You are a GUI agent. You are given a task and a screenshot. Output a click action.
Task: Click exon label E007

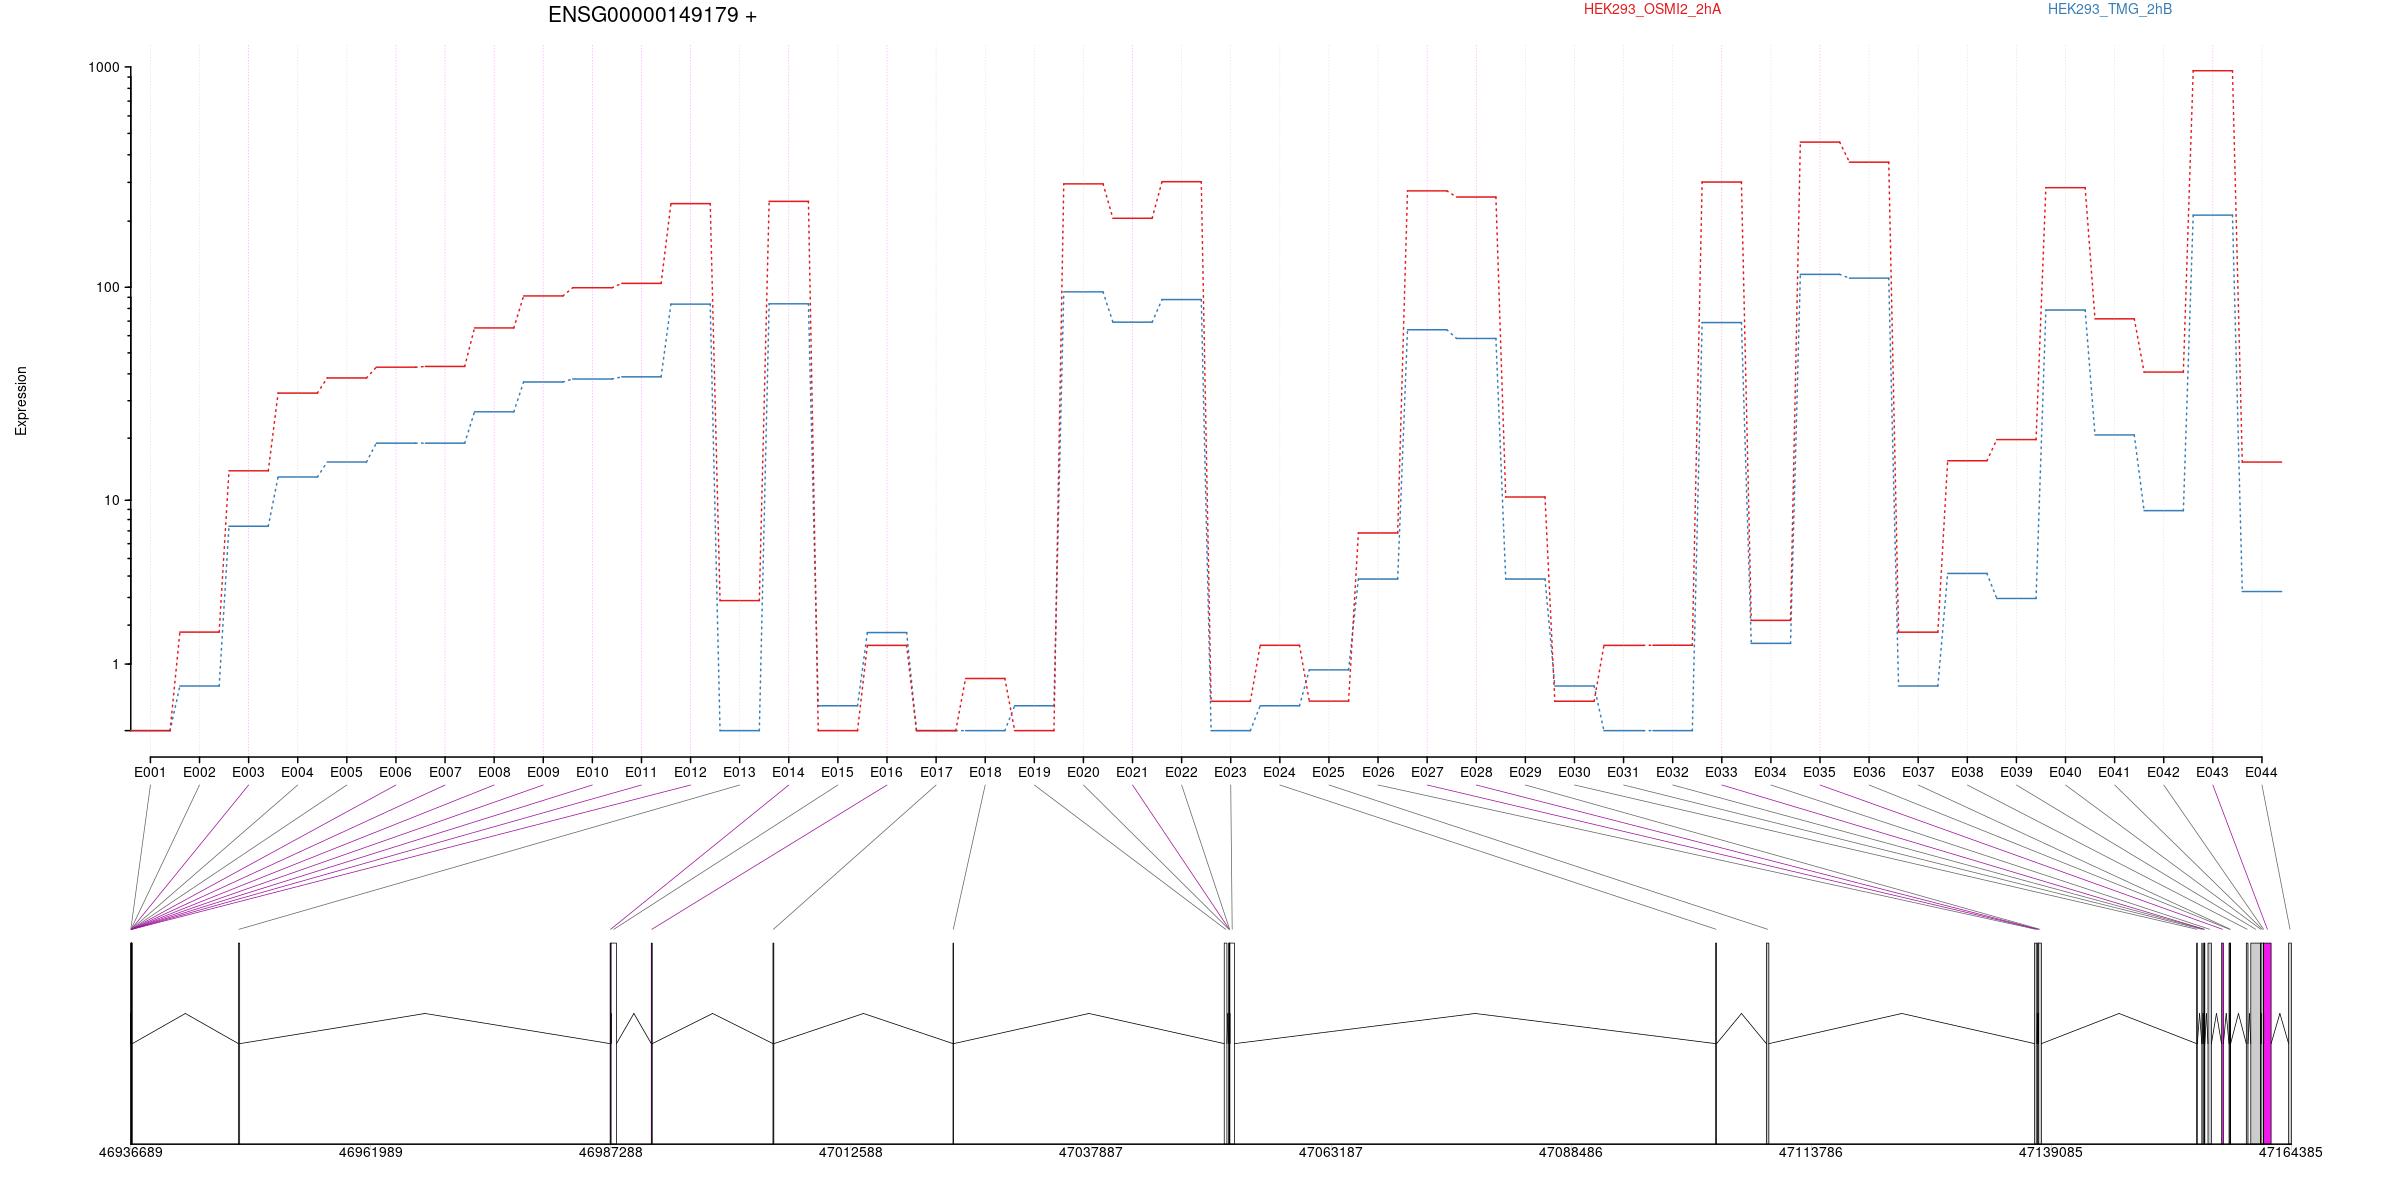pos(445,772)
